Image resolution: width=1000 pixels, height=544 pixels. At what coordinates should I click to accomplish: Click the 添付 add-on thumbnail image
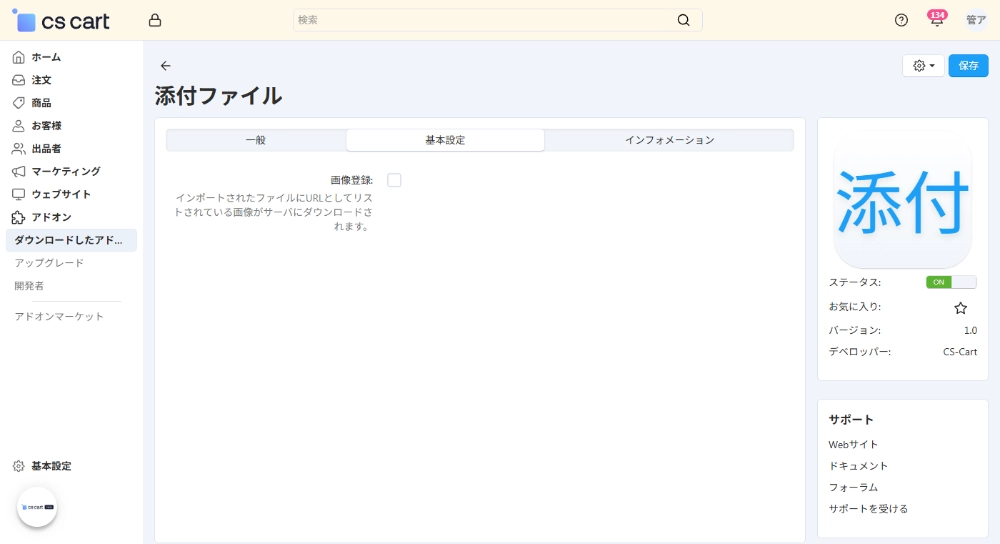[902, 200]
